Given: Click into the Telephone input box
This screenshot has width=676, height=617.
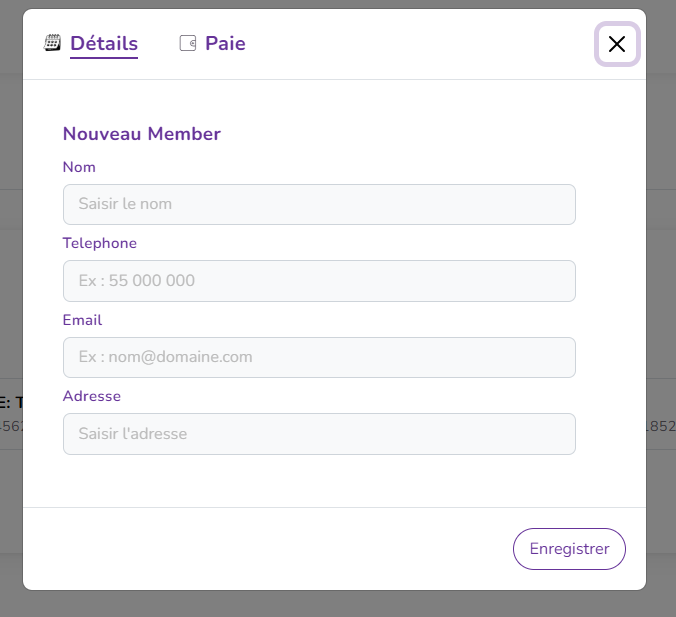Looking at the screenshot, I should pyautogui.click(x=319, y=281).
